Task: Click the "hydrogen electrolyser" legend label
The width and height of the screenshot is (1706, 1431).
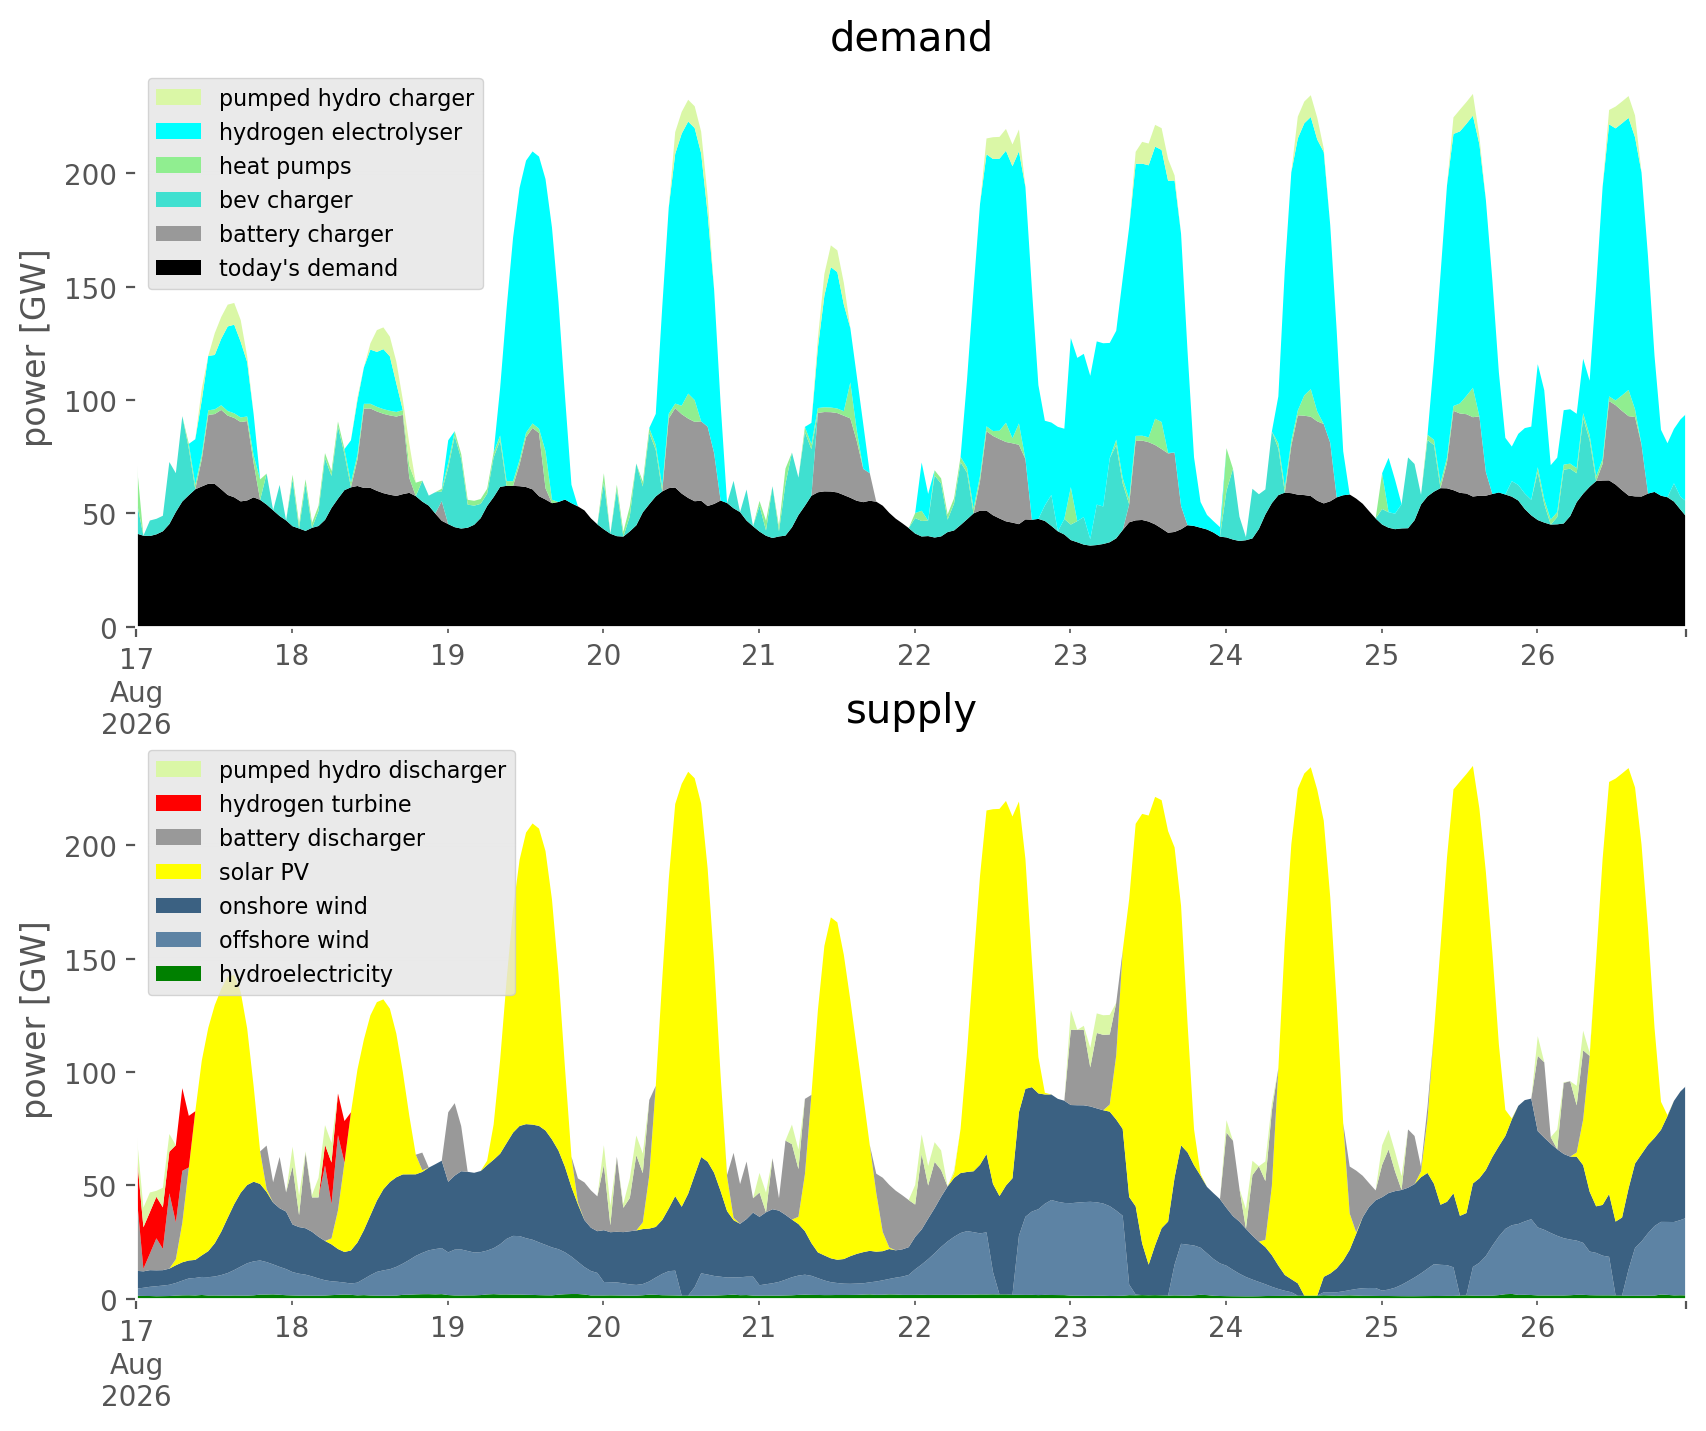Action: coord(340,133)
